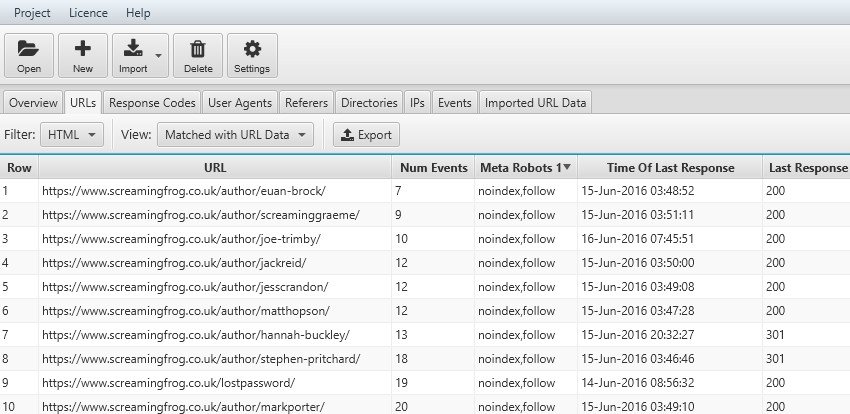Select the hannah-buckley author URL

(196, 335)
